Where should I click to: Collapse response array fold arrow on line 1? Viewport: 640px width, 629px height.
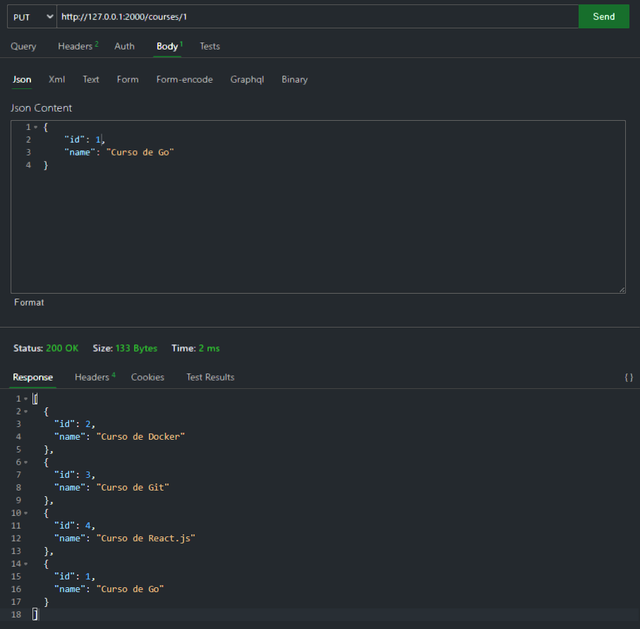coord(26,399)
